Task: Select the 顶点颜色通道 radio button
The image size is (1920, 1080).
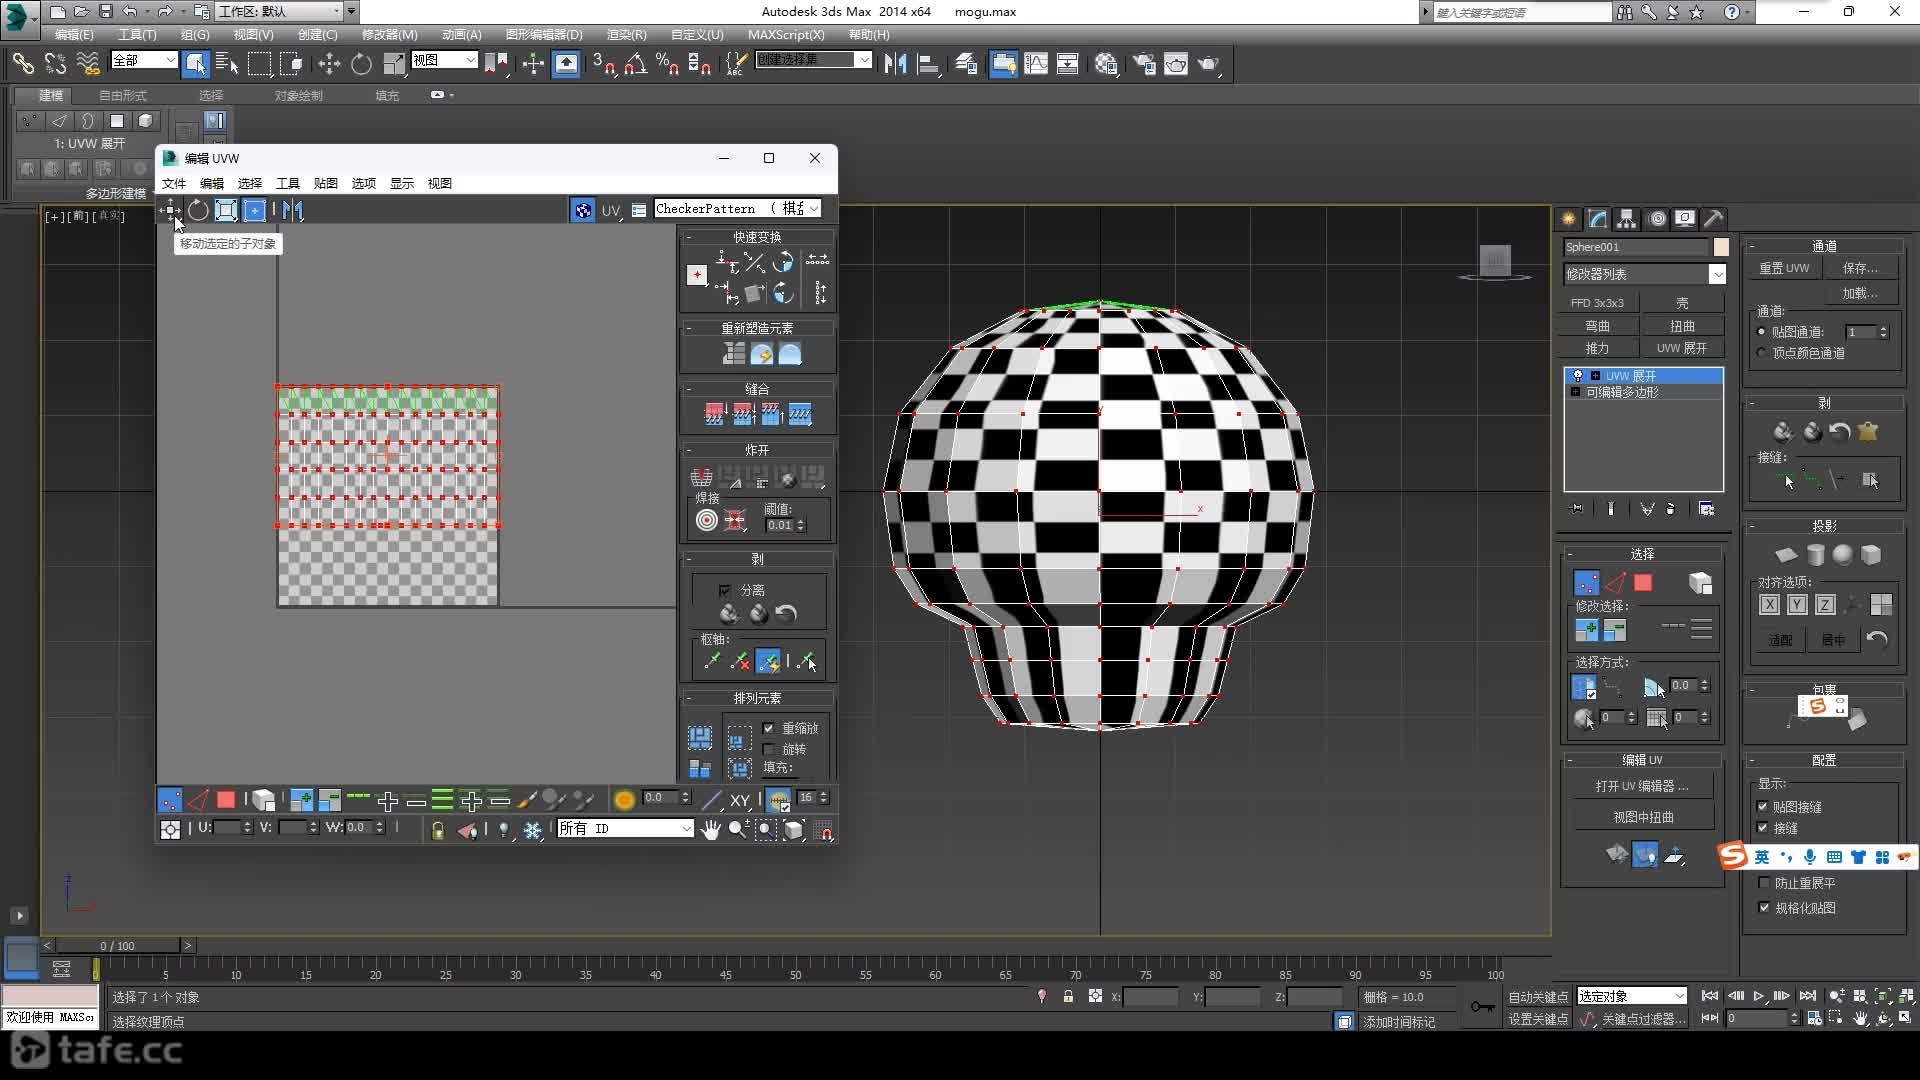Action: [1762, 353]
